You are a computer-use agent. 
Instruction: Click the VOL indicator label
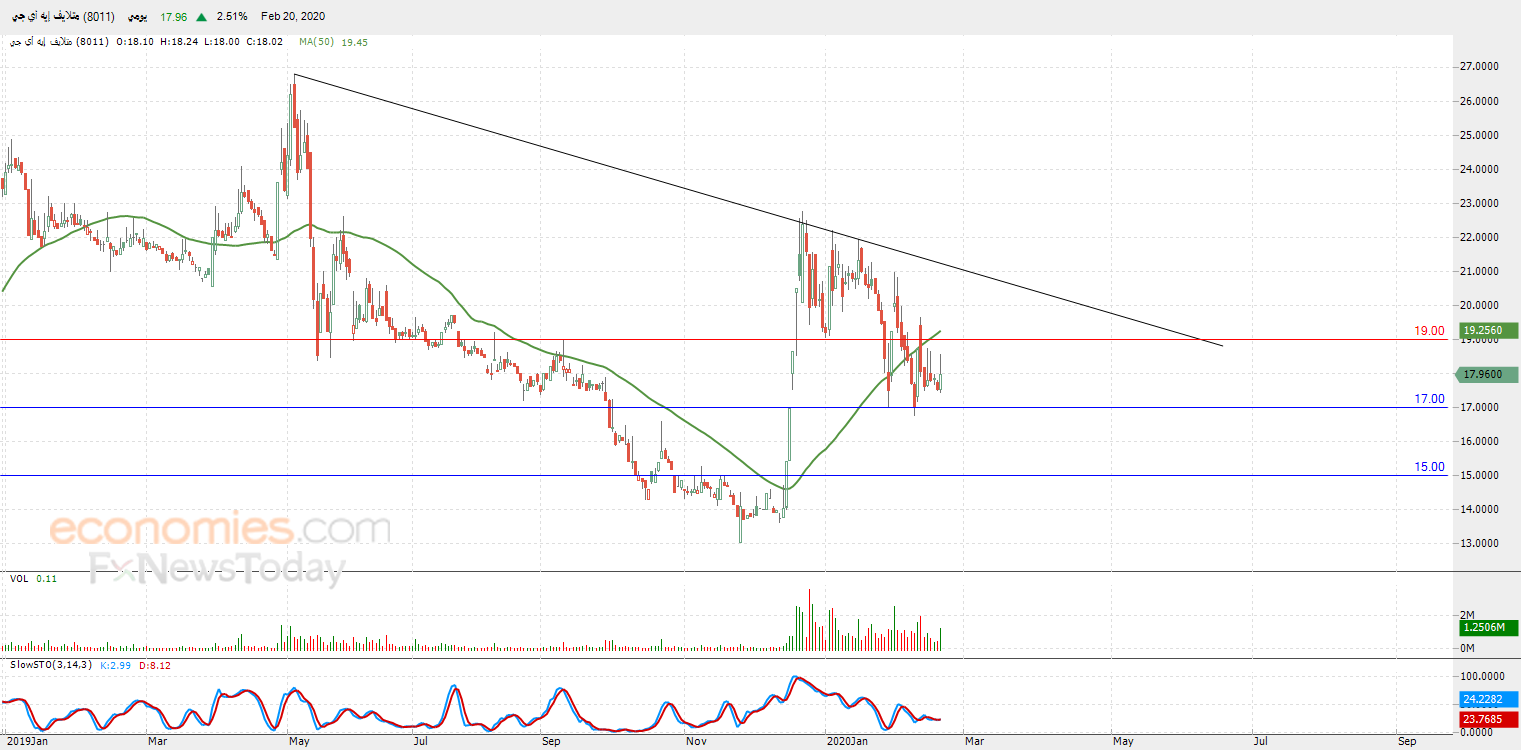pos(19,579)
